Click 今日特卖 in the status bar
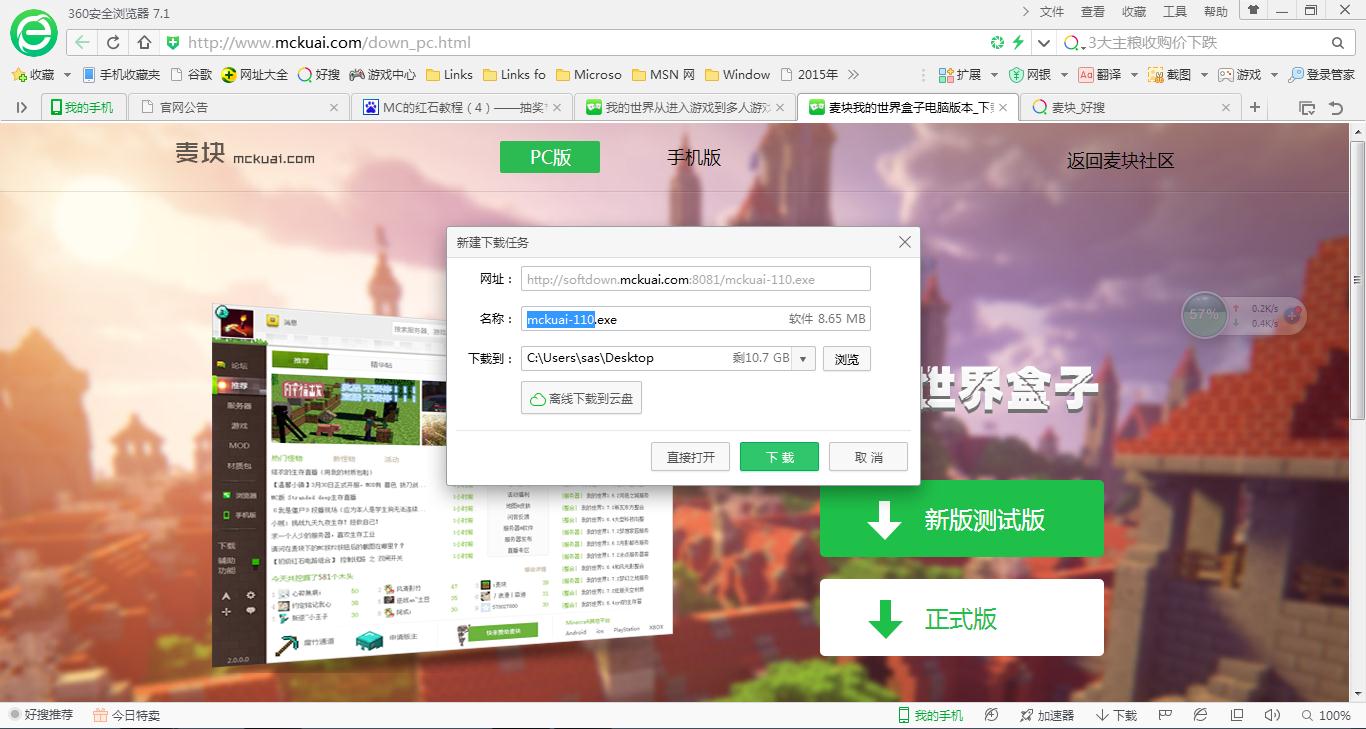 tap(126, 715)
